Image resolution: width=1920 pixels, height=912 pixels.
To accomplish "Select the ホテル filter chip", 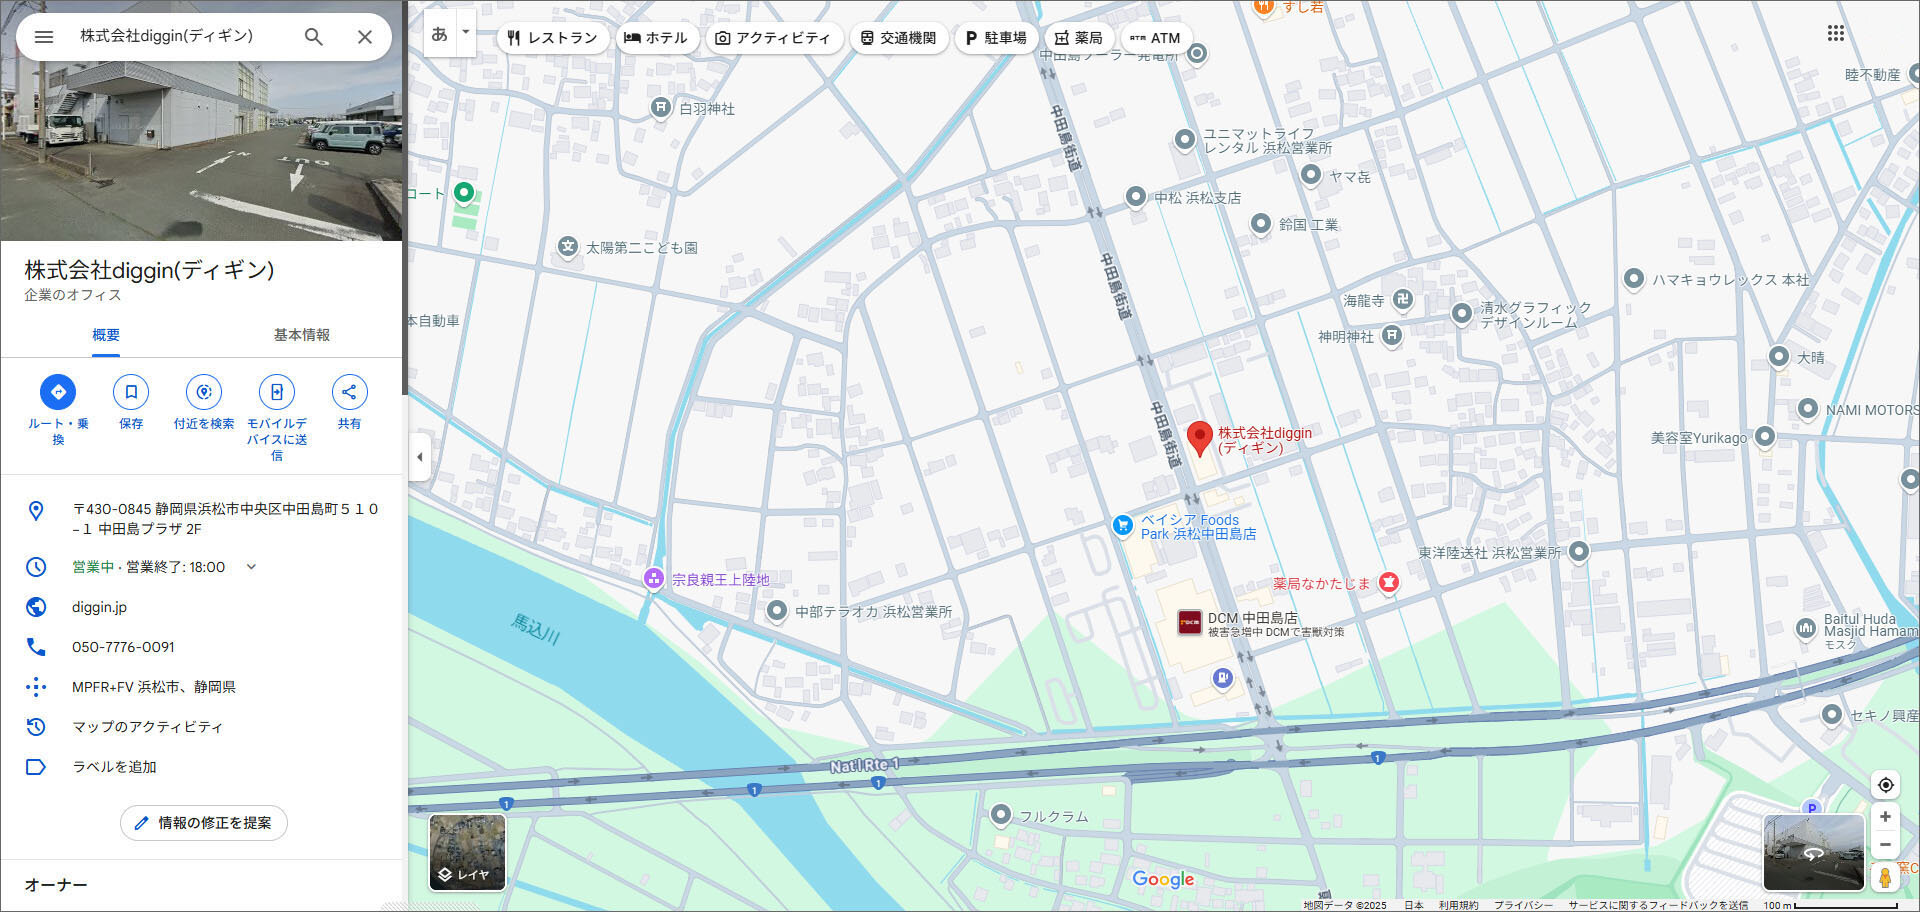I will [655, 38].
